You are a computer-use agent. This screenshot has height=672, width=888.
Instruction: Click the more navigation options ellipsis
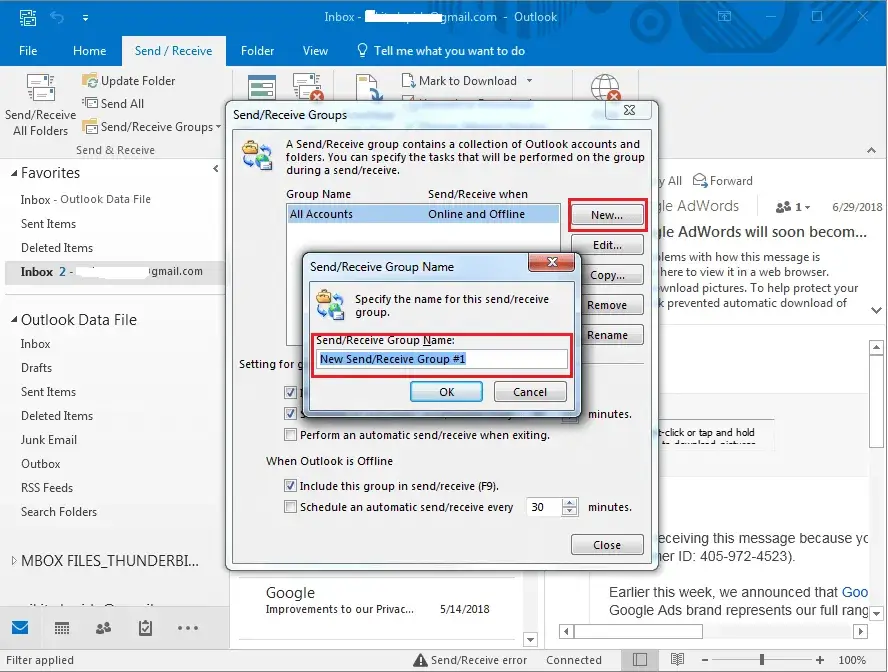click(187, 627)
